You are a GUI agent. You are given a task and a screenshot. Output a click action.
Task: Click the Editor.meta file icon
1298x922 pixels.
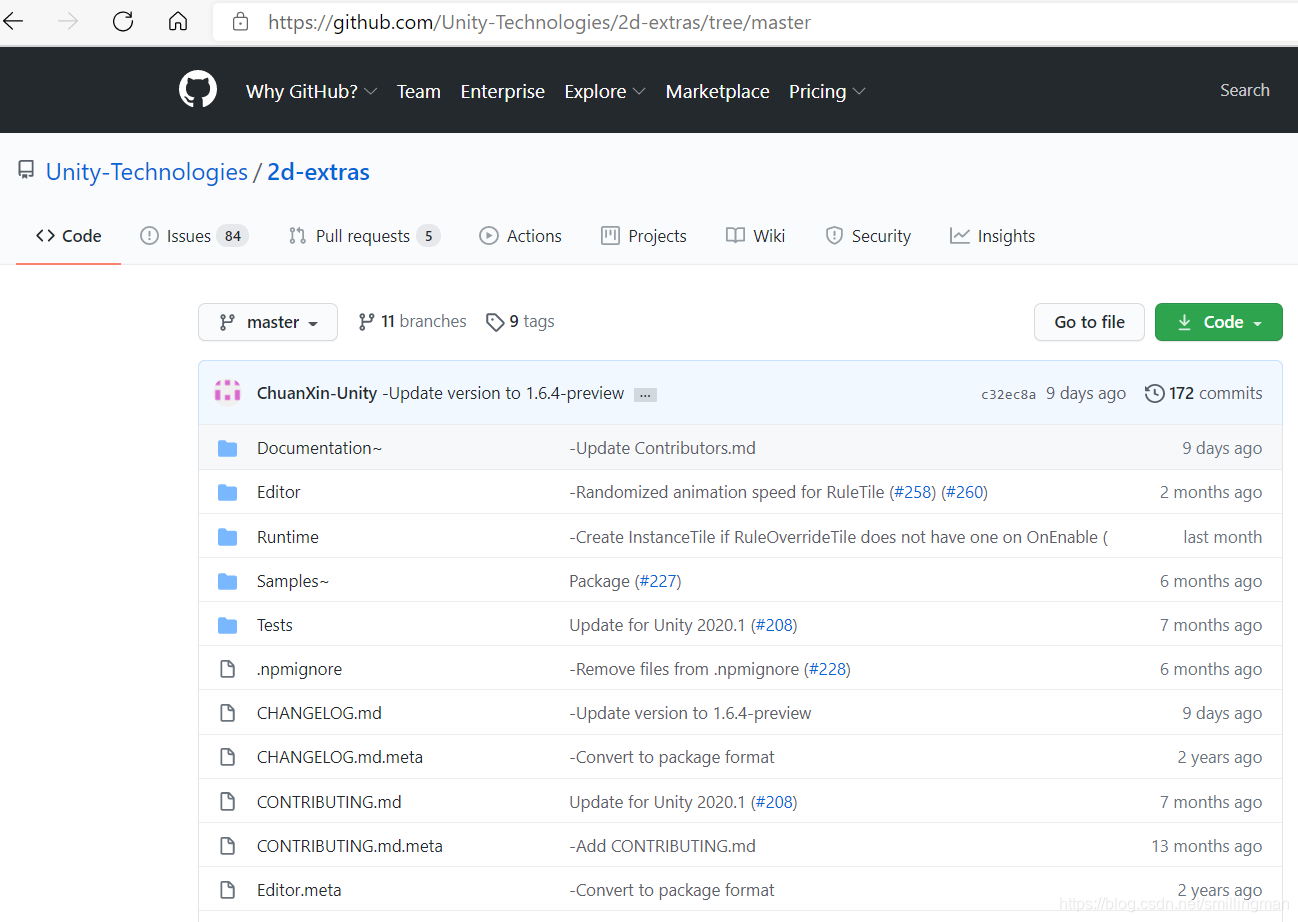click(x=228, y=890)
